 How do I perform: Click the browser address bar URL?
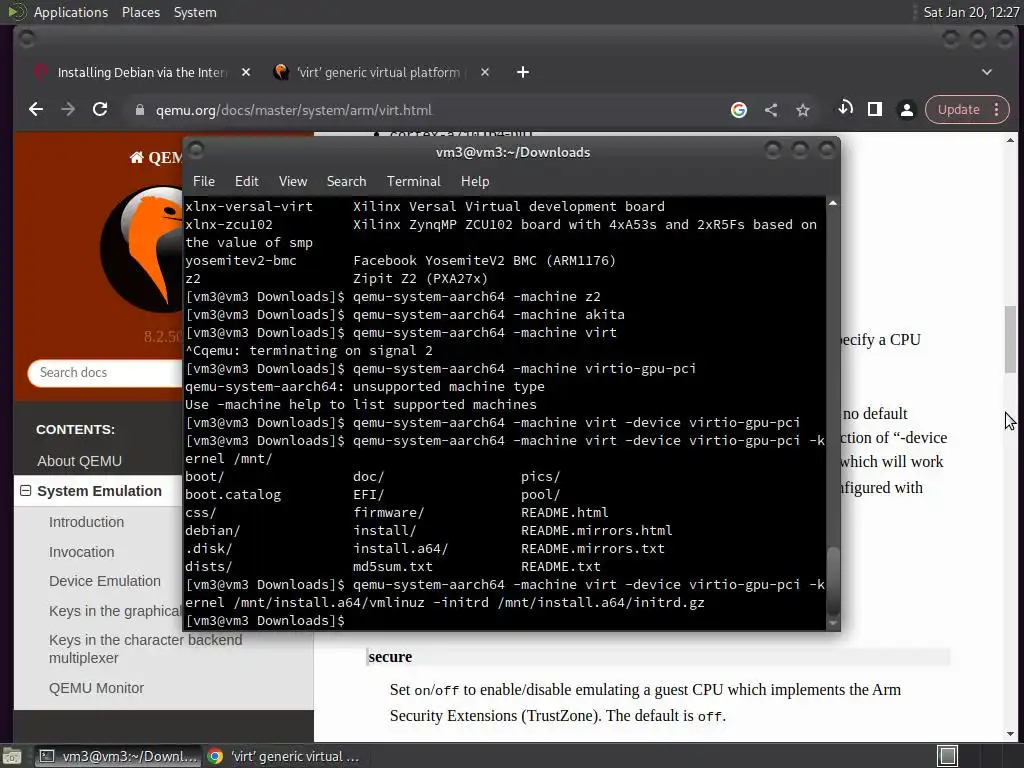(294, 110)
